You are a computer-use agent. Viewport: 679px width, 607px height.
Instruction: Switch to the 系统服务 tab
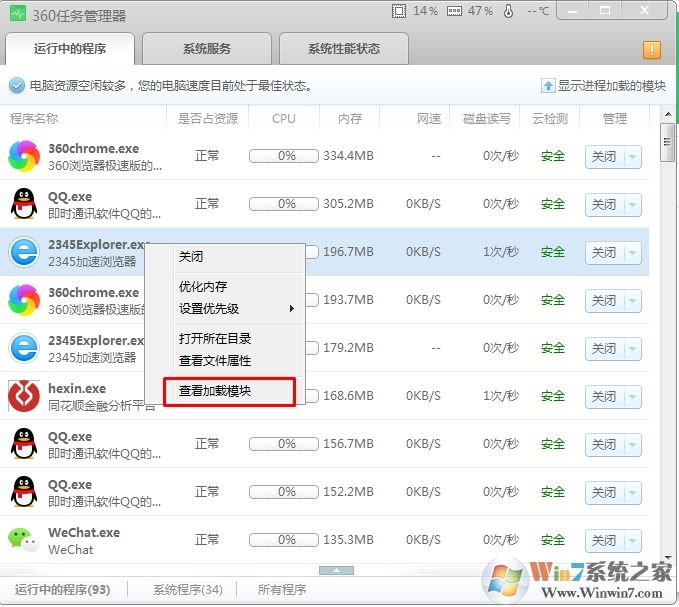click(x=207, y=48)
